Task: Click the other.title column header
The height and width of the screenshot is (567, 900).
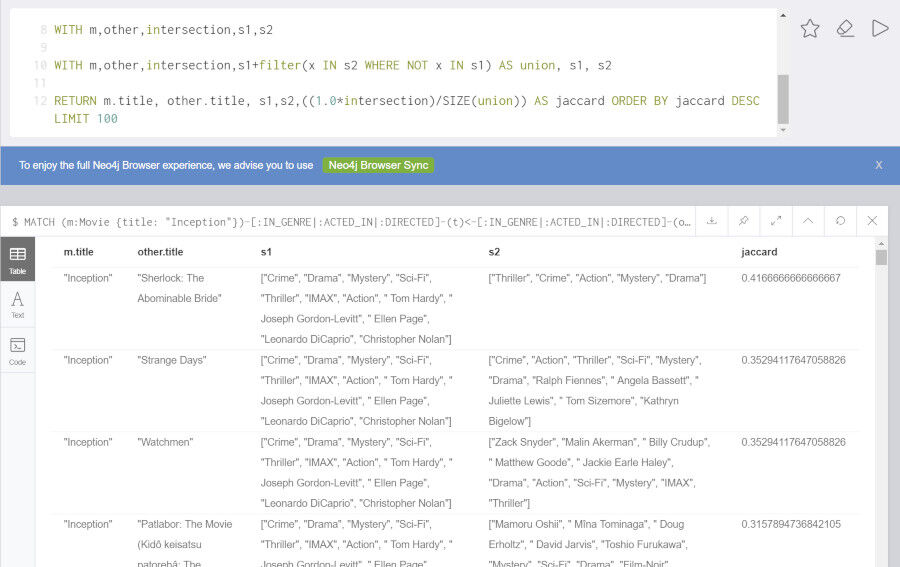Action: point(160,252)
